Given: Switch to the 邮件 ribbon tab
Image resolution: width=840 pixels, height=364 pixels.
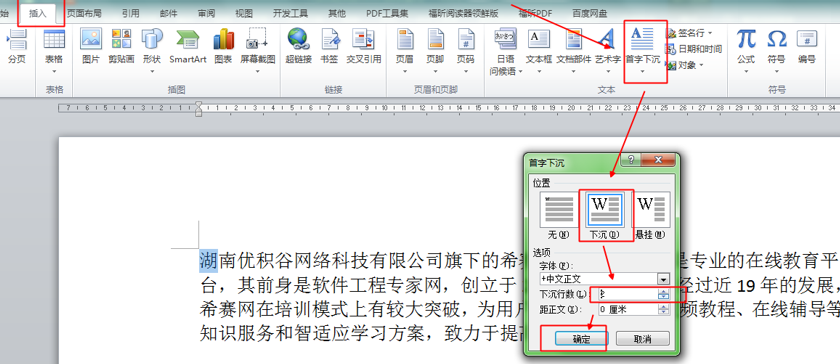Looking at the screenshot, I should point(168,13).
